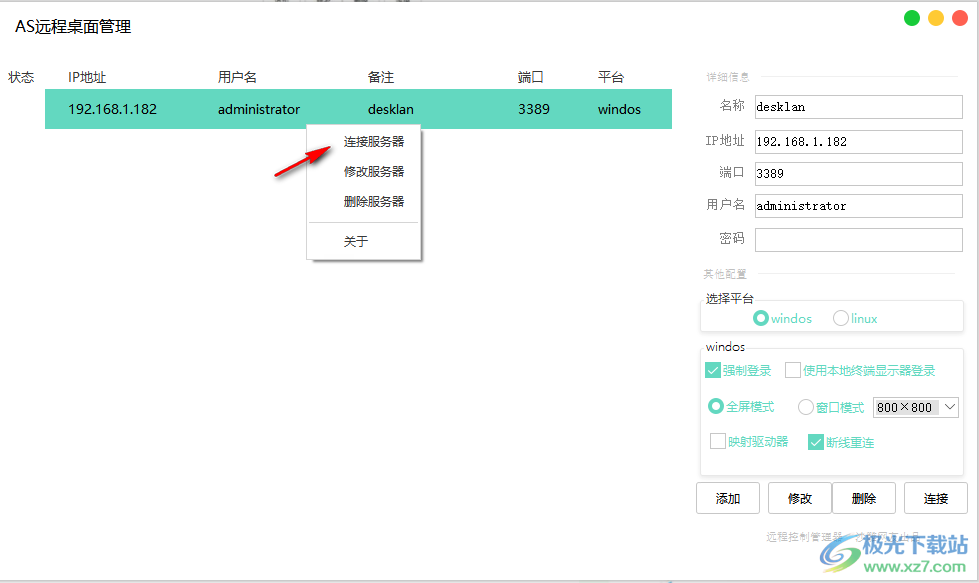Click the desklan remark cell in the table
This screenshot has height=583, width=979.
coord(391,109)
